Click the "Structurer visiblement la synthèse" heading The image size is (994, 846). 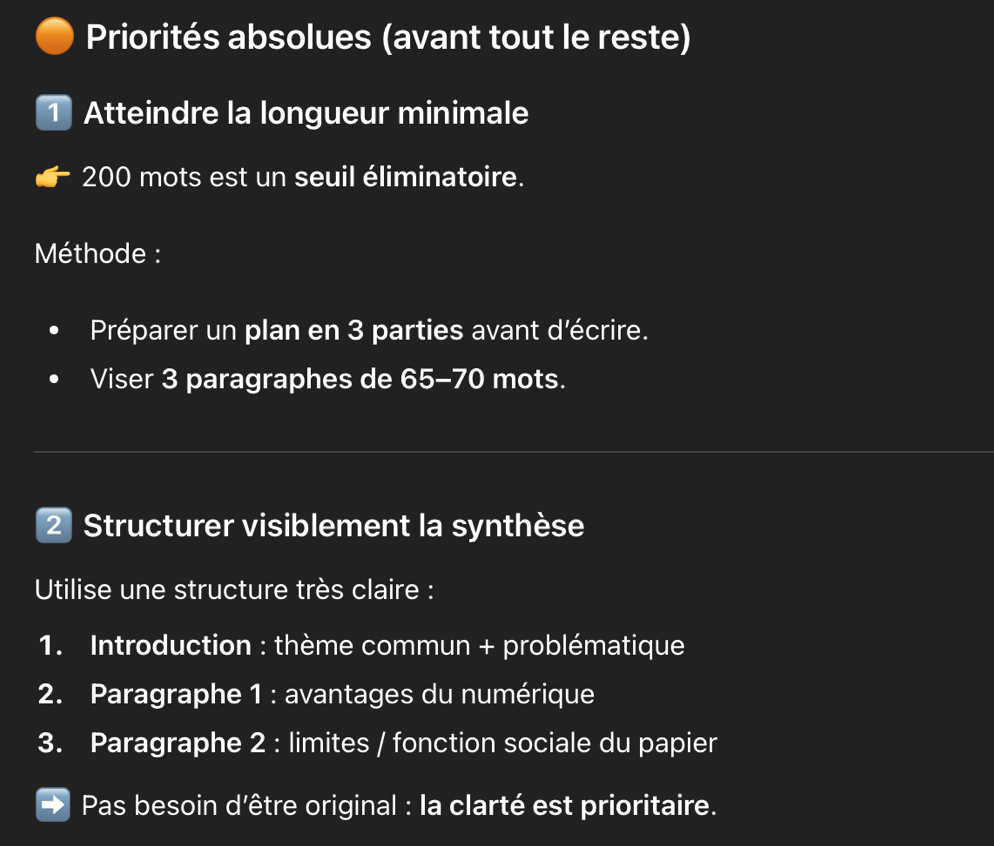333,526
